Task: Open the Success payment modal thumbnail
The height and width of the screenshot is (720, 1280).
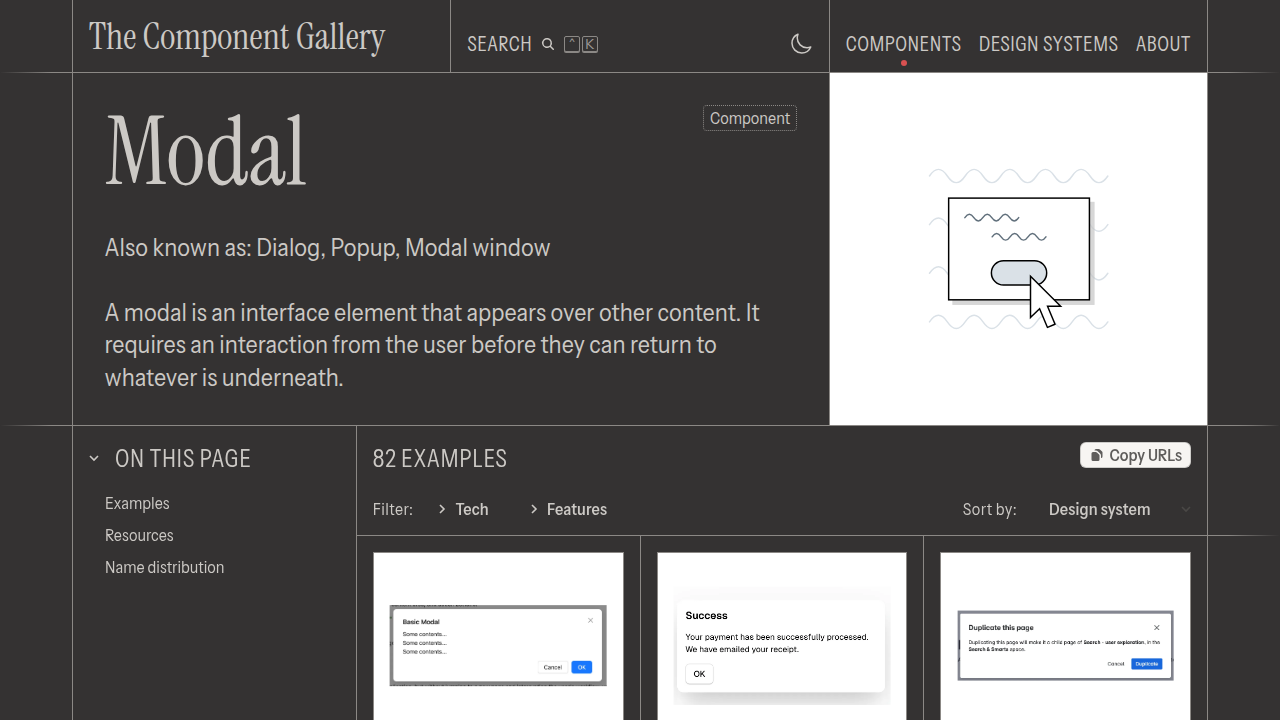Action: (782, 636)
